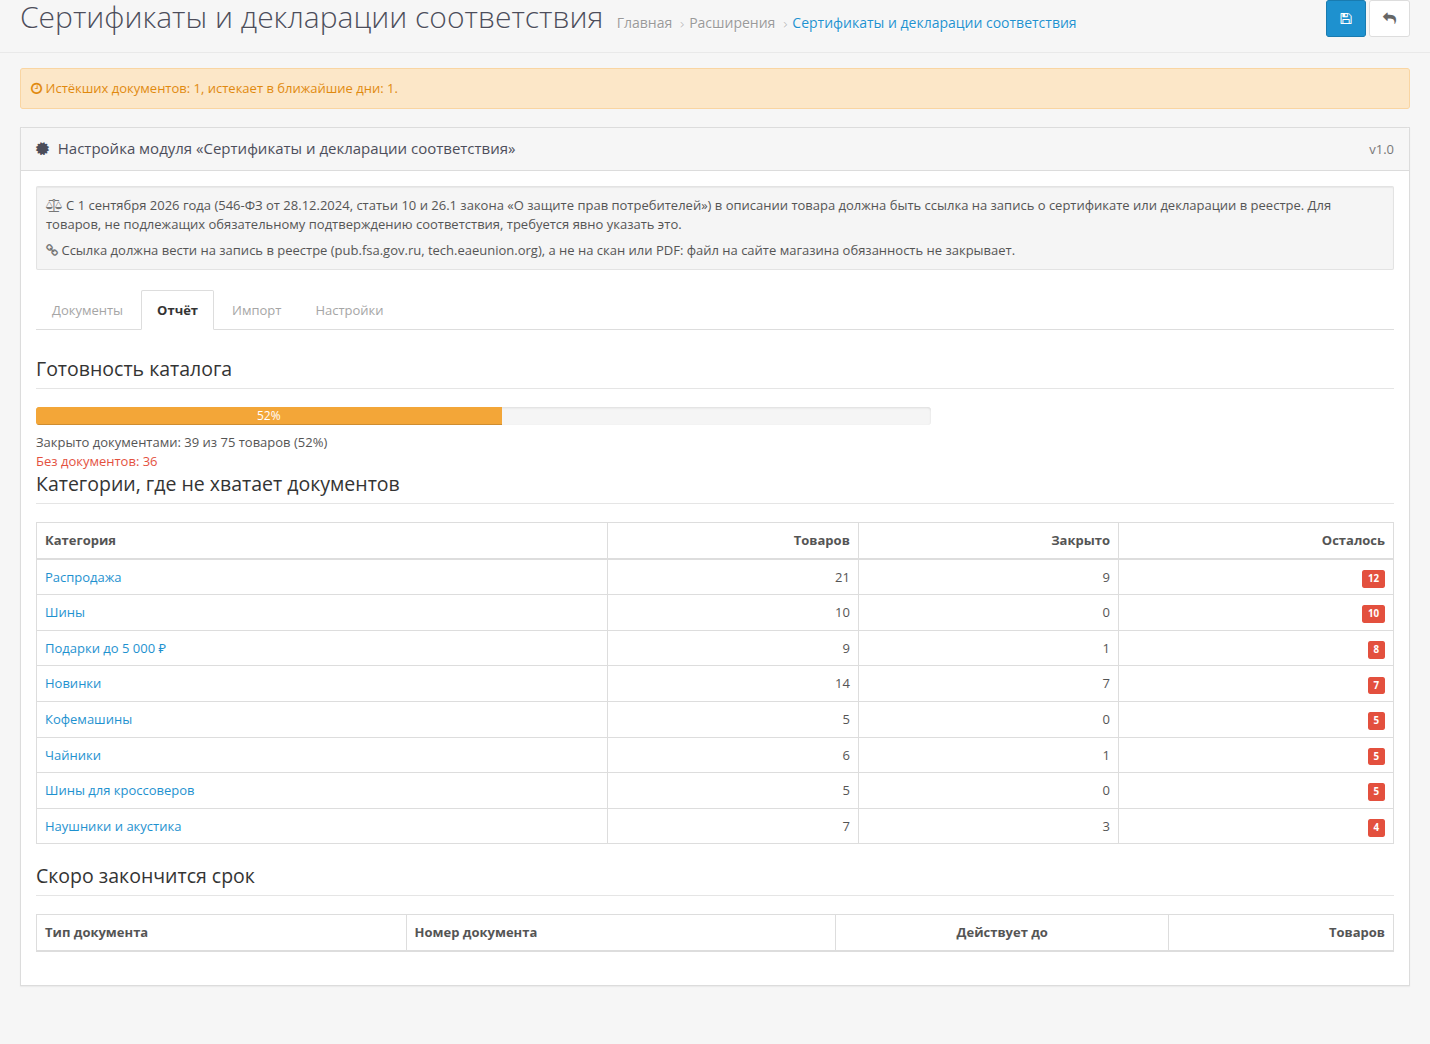Click red badge 5 in Шины для кроссоверов row

1376,792
